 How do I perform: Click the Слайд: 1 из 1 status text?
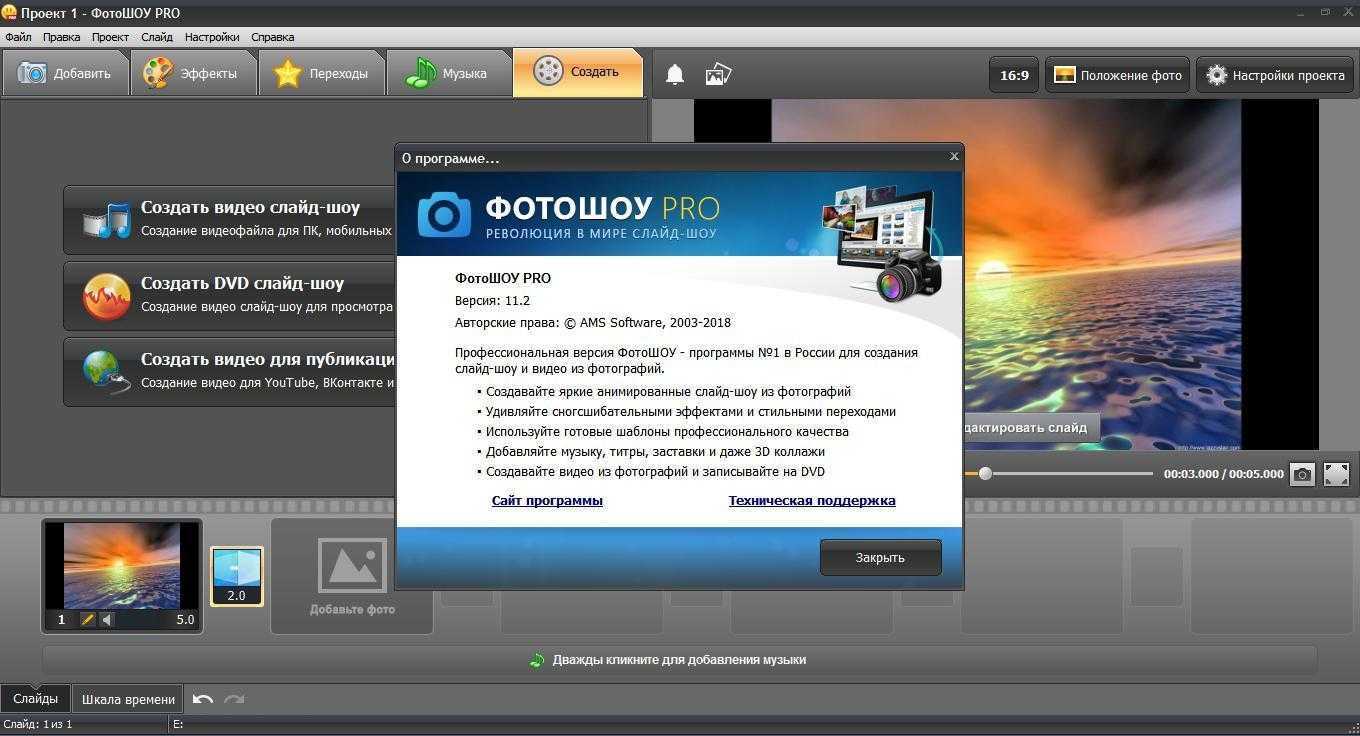click(x=38, y=724)
